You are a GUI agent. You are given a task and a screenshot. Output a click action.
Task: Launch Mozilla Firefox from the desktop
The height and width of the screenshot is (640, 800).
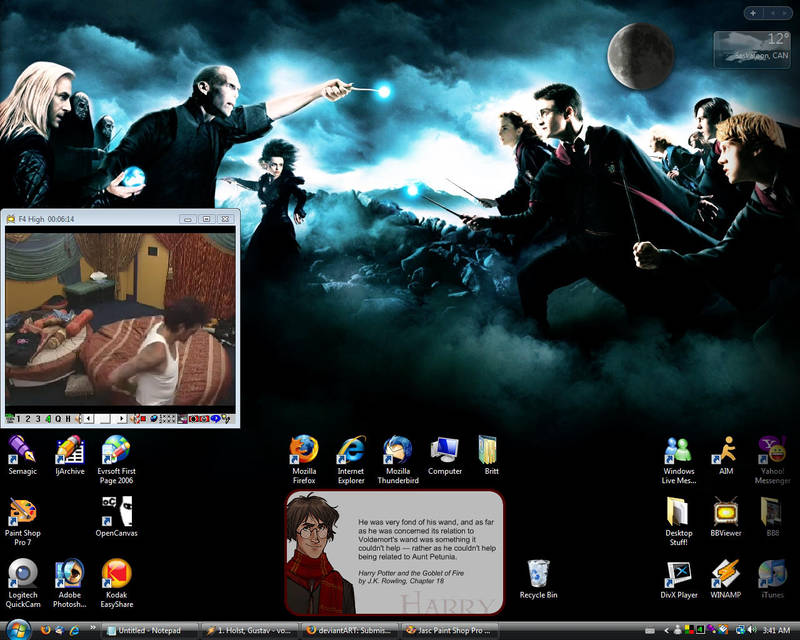304,459
